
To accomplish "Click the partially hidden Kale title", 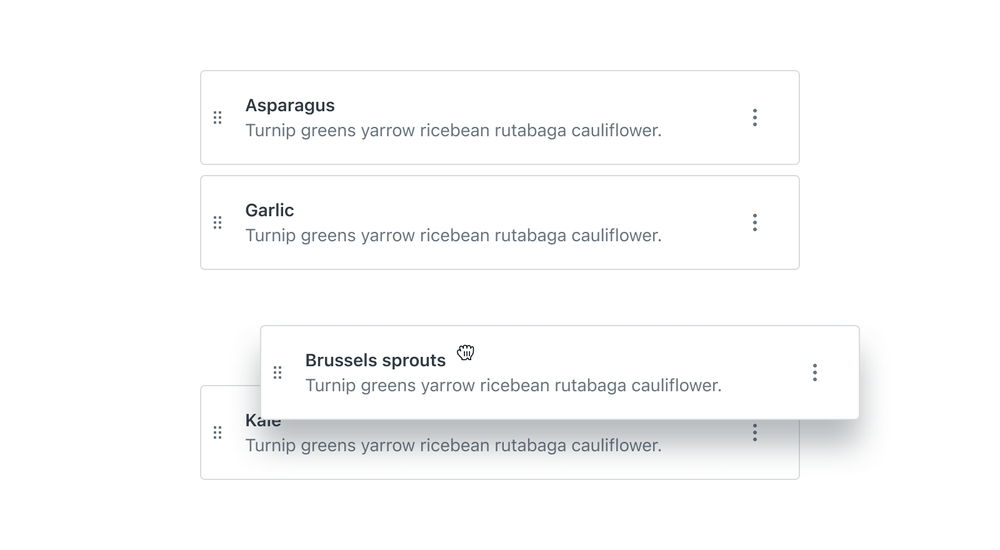I will click(263, 423).
